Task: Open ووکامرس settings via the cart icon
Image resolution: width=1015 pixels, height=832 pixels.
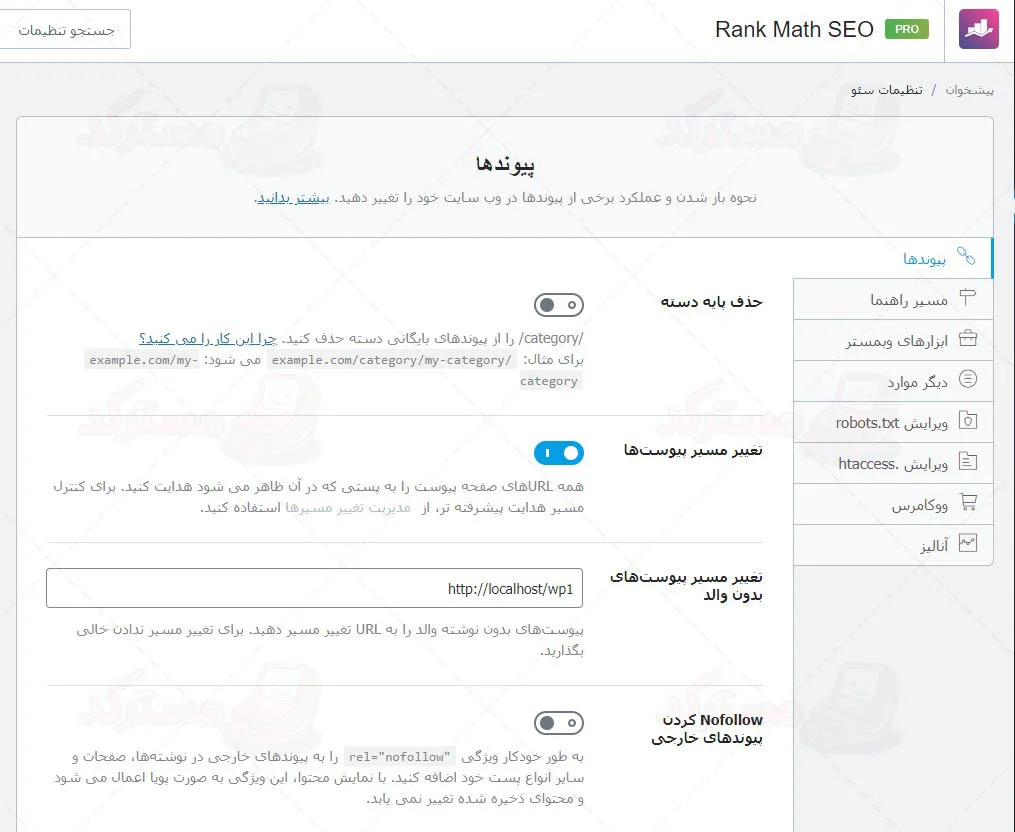Action: pos(968,503)
